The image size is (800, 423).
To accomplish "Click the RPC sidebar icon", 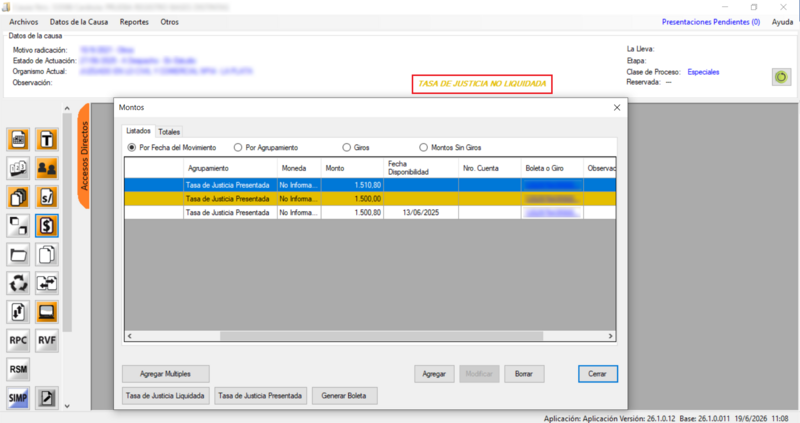I will tap(18, 340).
